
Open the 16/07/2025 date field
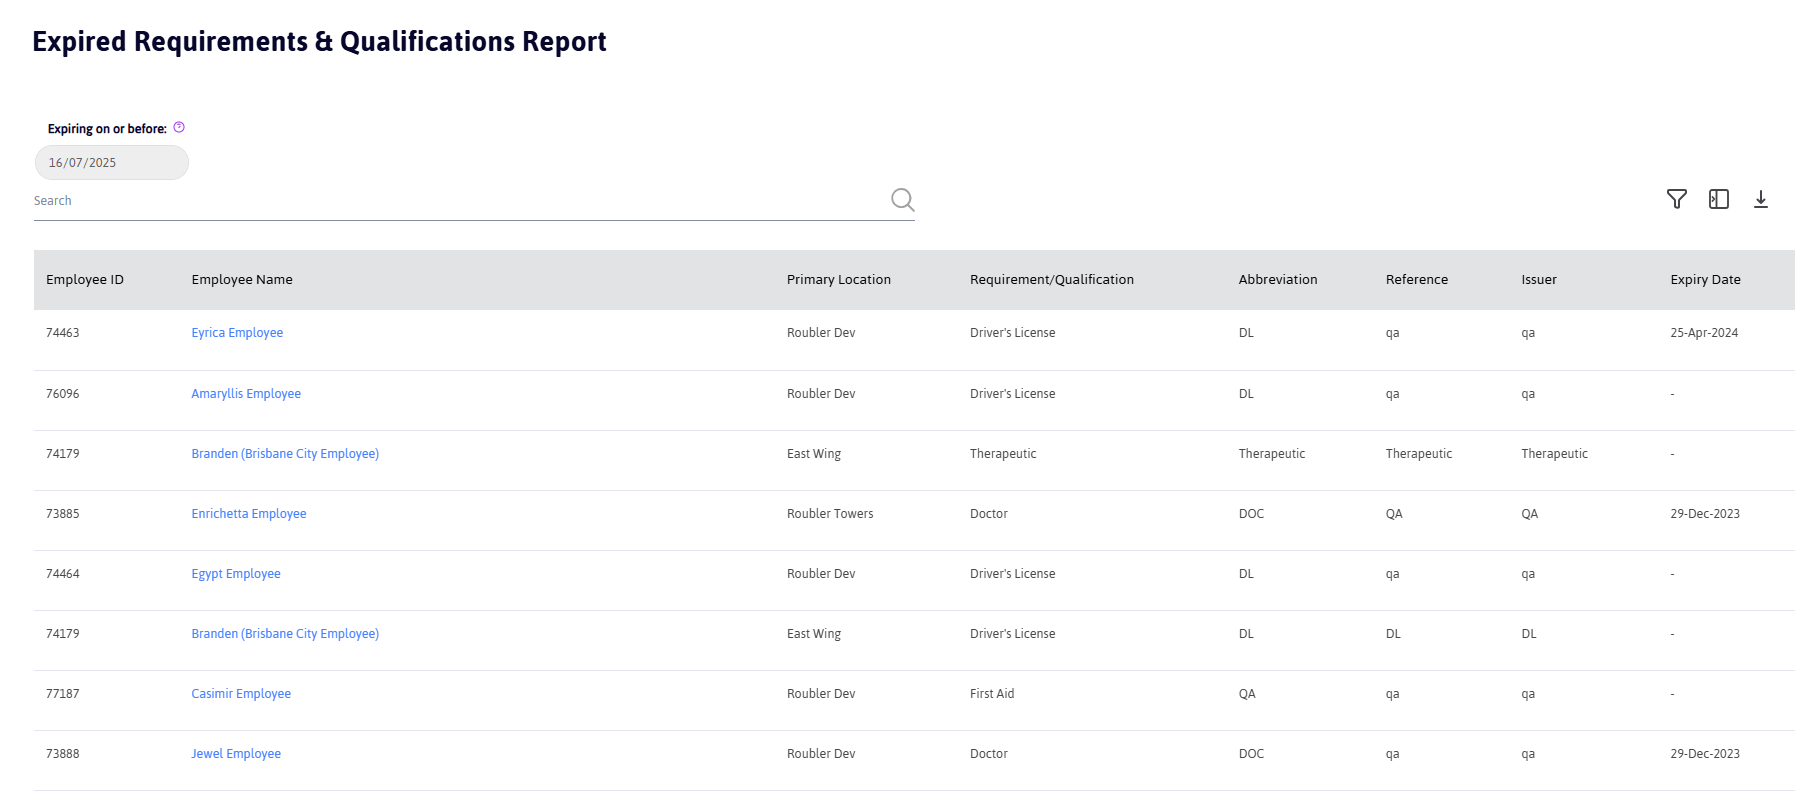click(x=111, y=162)
